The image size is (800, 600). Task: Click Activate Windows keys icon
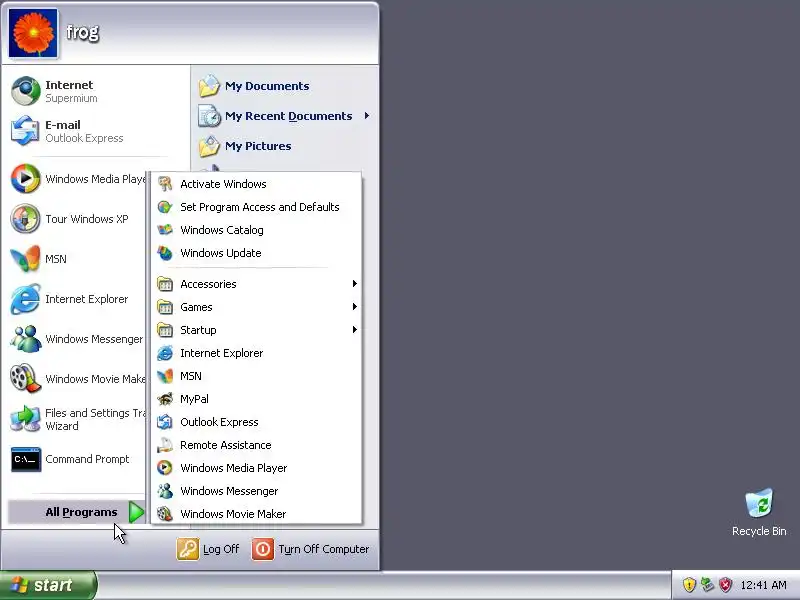coord(165,184)
